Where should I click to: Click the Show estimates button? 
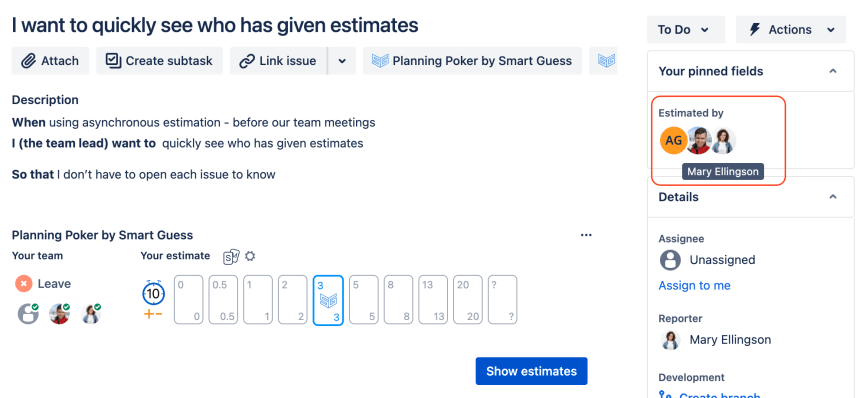pos(531,371)
